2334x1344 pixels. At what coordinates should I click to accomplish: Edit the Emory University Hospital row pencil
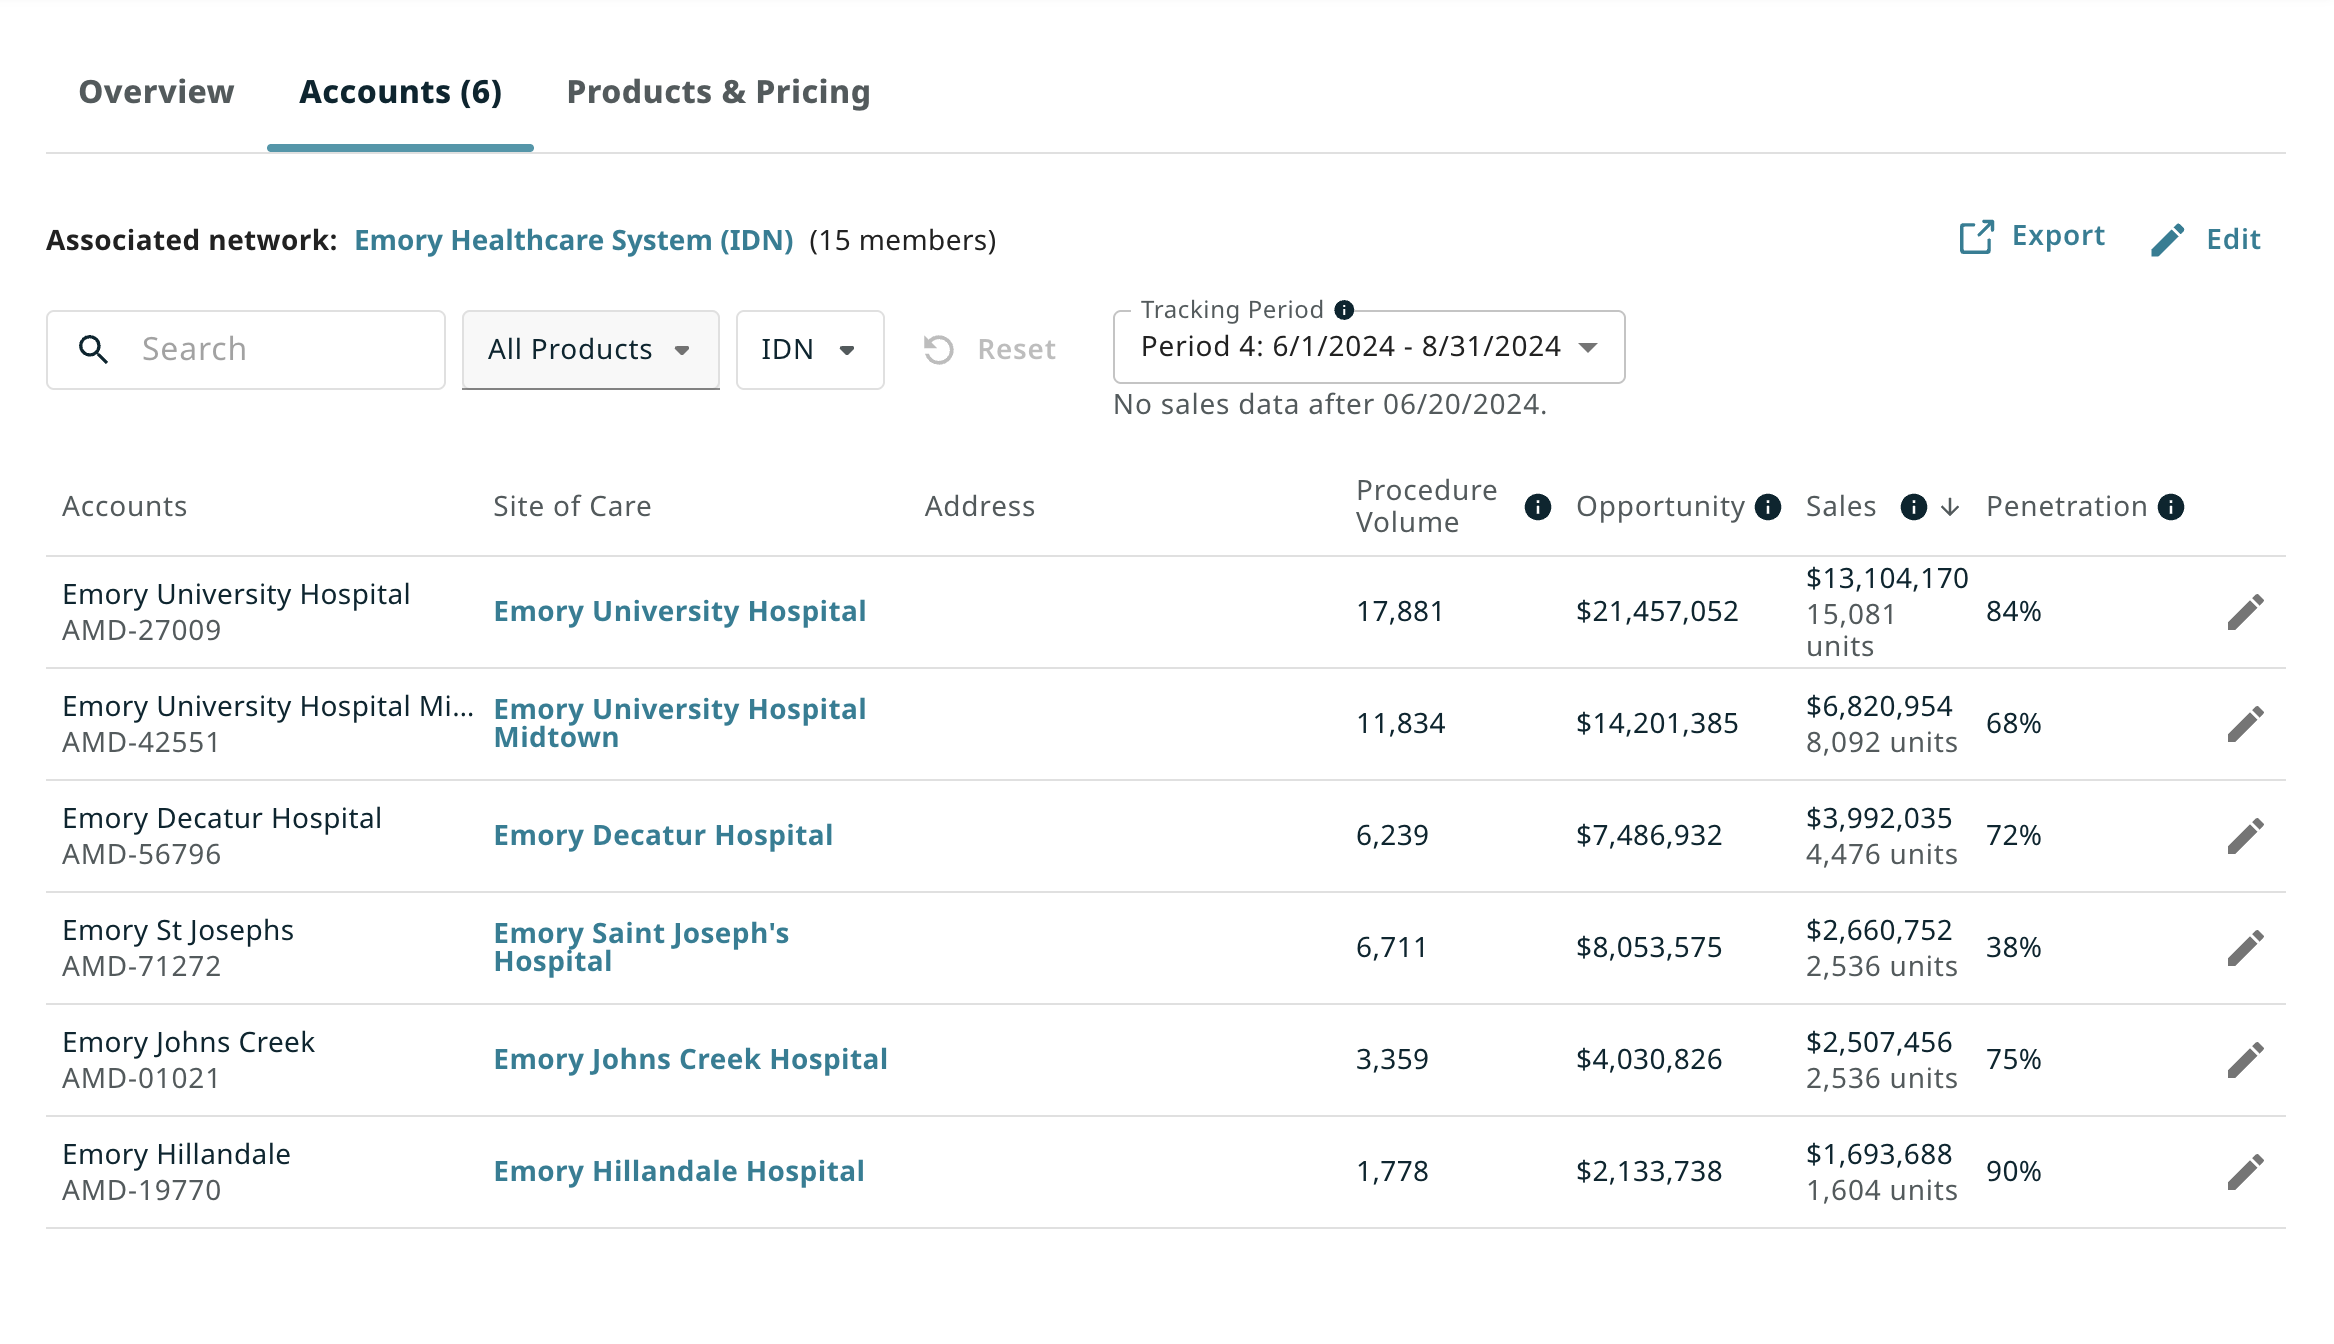(x=2245, y=612)
